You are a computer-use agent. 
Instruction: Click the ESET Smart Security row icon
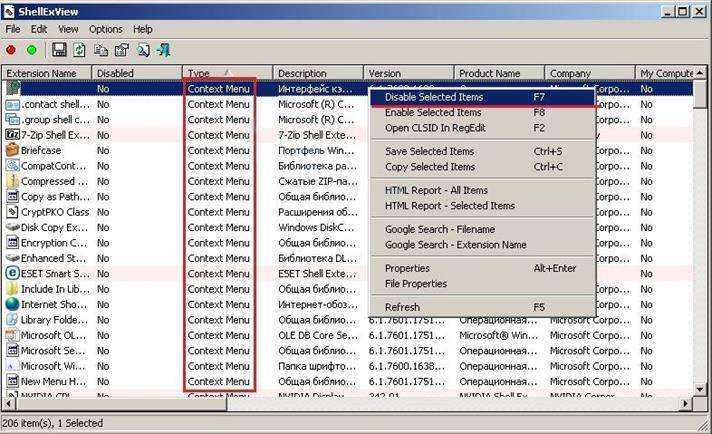(x=13, y=273)
